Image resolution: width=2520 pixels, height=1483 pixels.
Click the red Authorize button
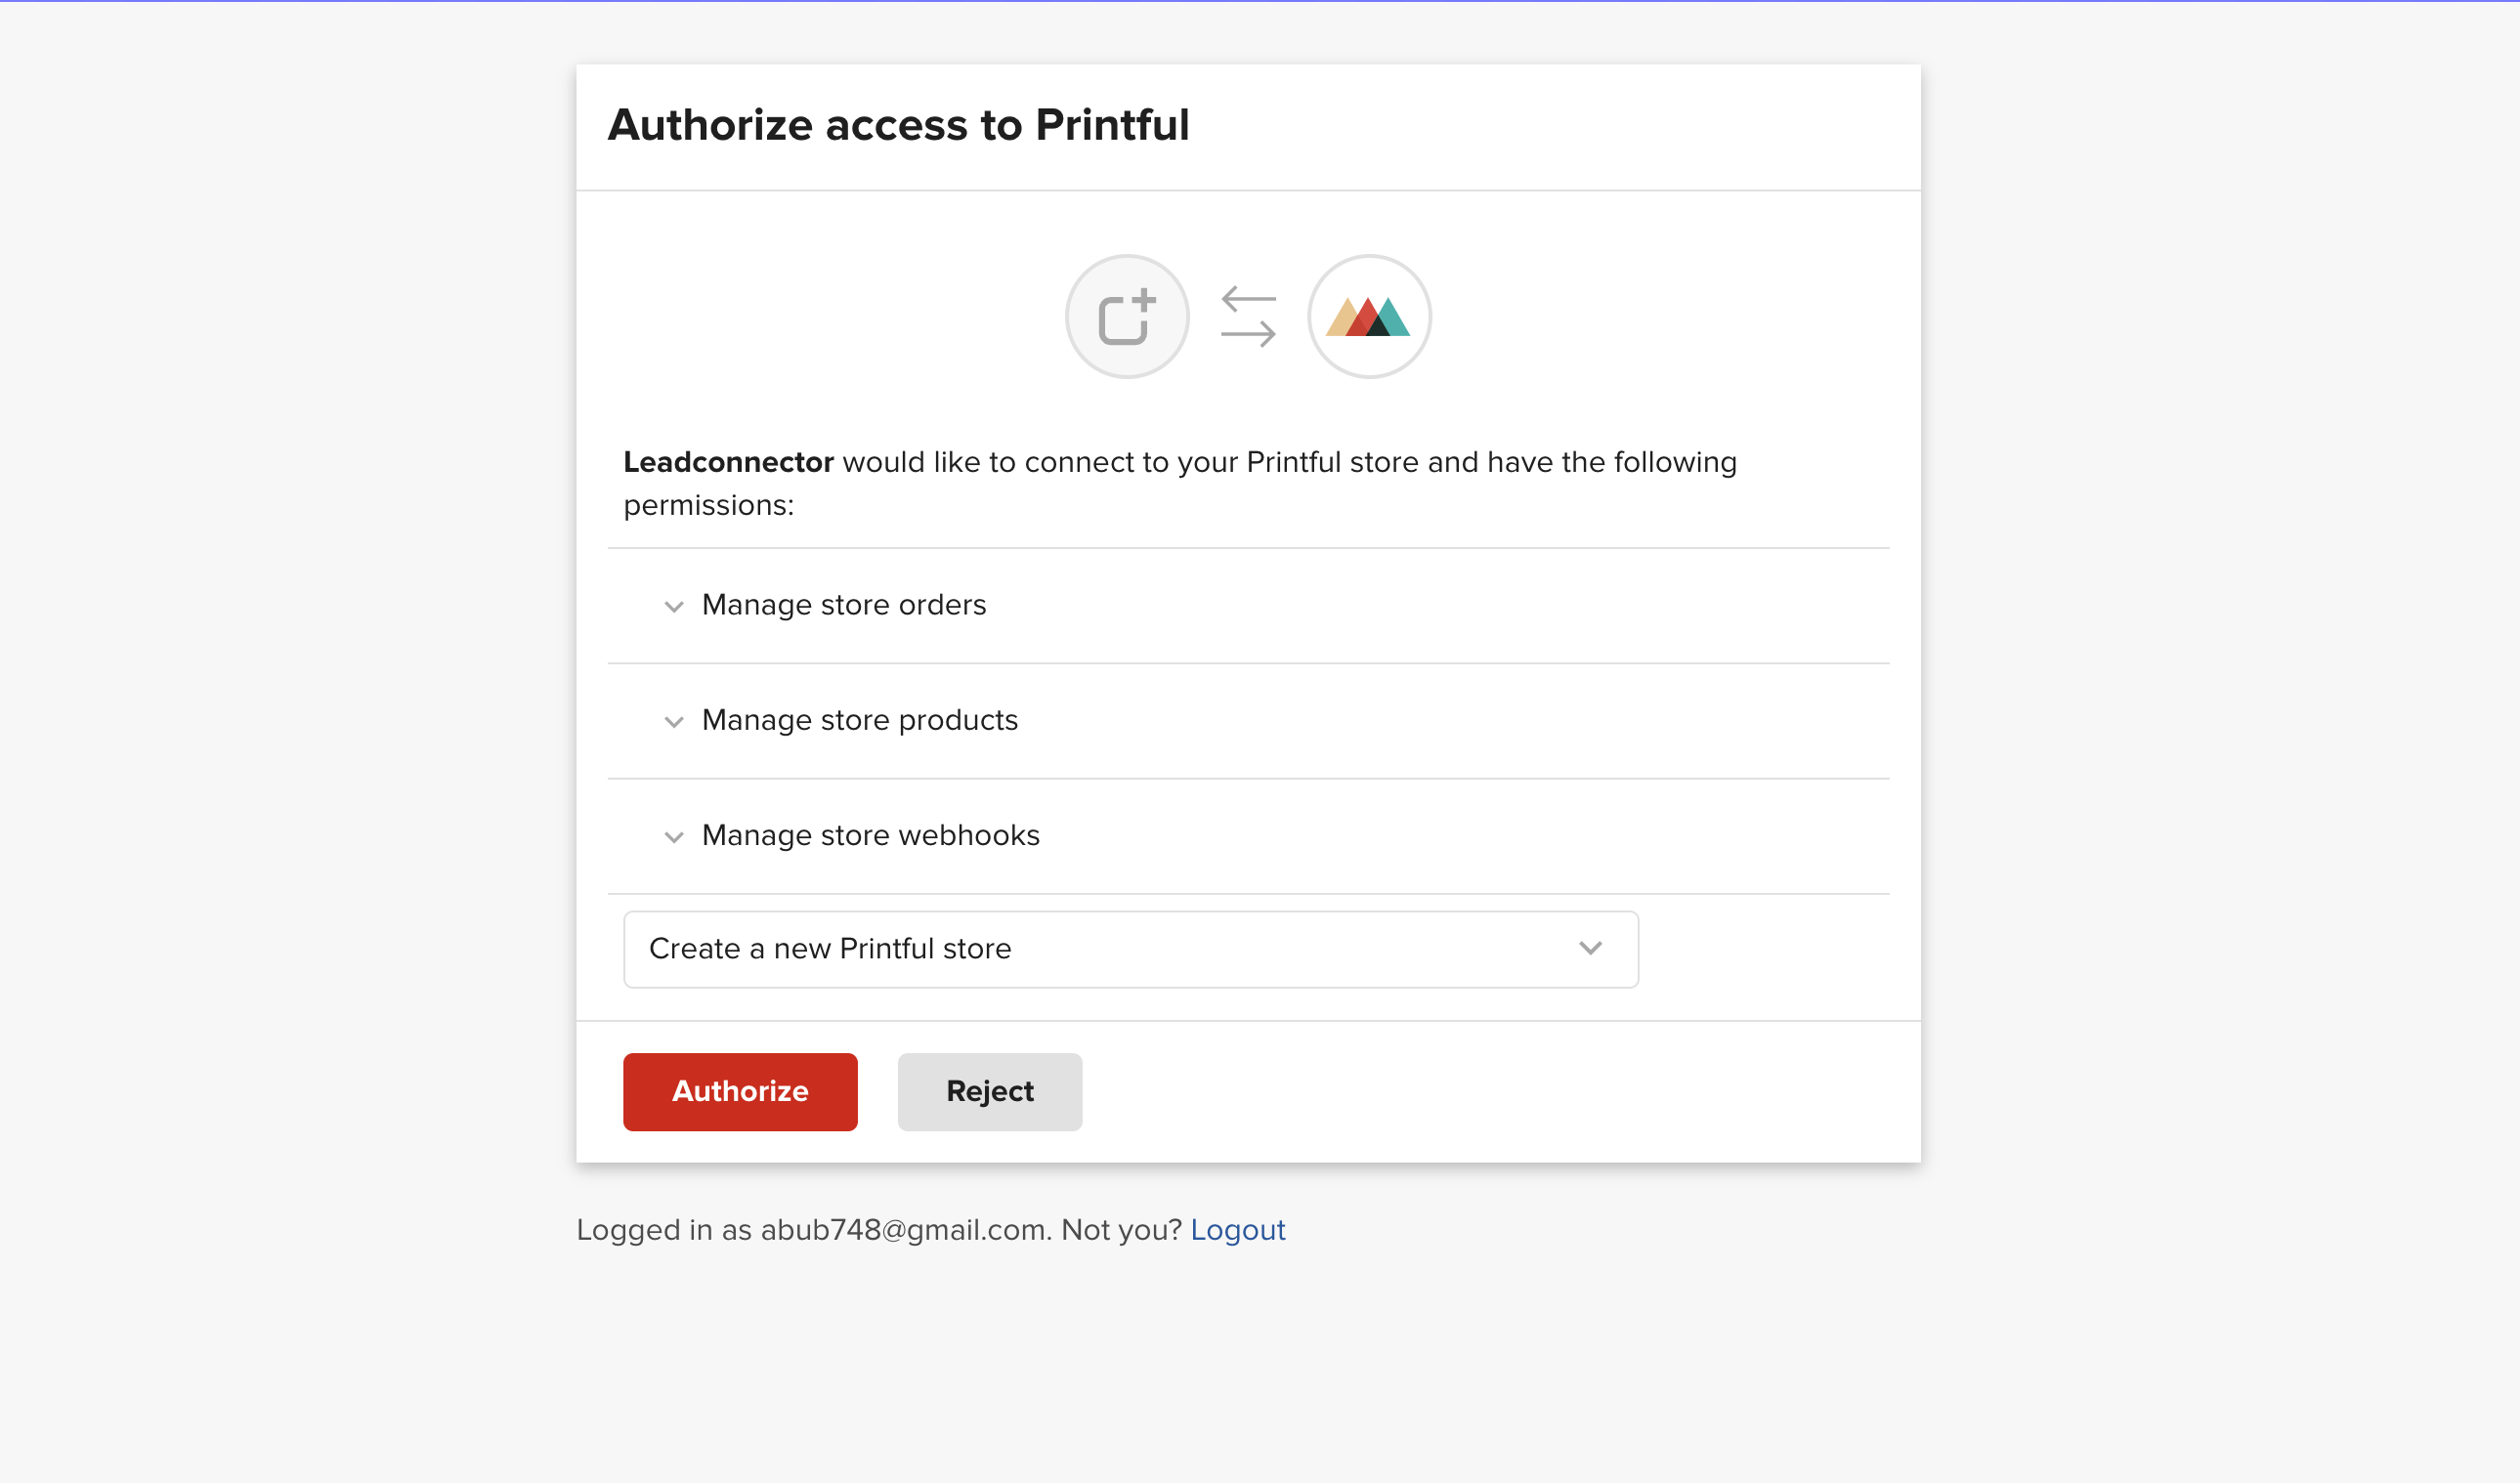coord(740,1091)
